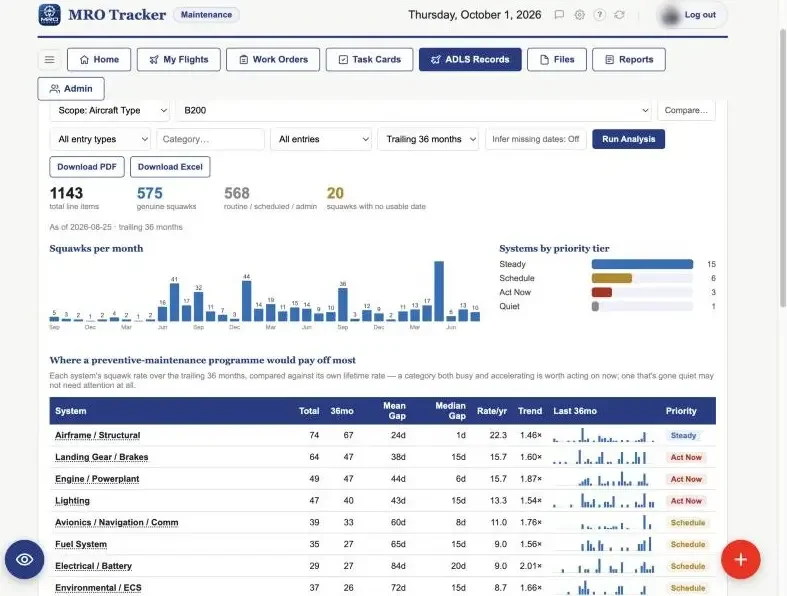Click the 568 routine/scheduled/admin count
Viewport: 787px width, 596px height.
click(237, 193)
